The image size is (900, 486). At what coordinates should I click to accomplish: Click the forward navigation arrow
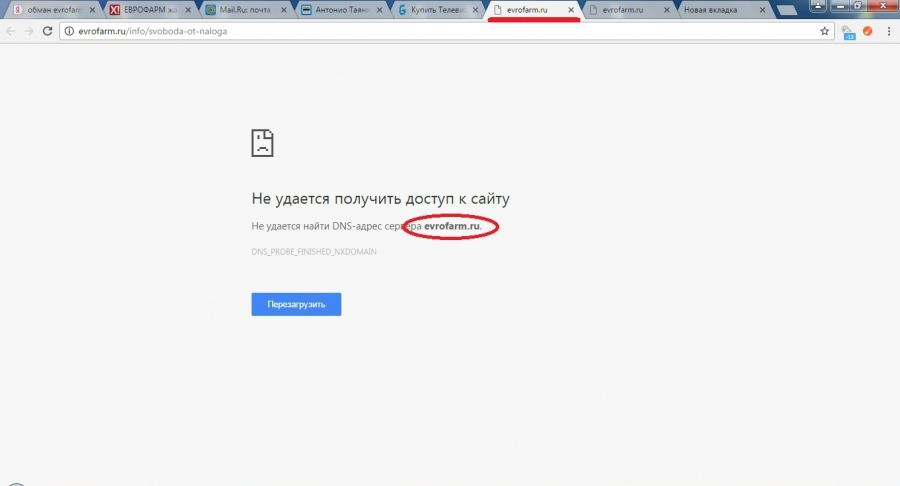pyautogui.click(x=29, y=31)
